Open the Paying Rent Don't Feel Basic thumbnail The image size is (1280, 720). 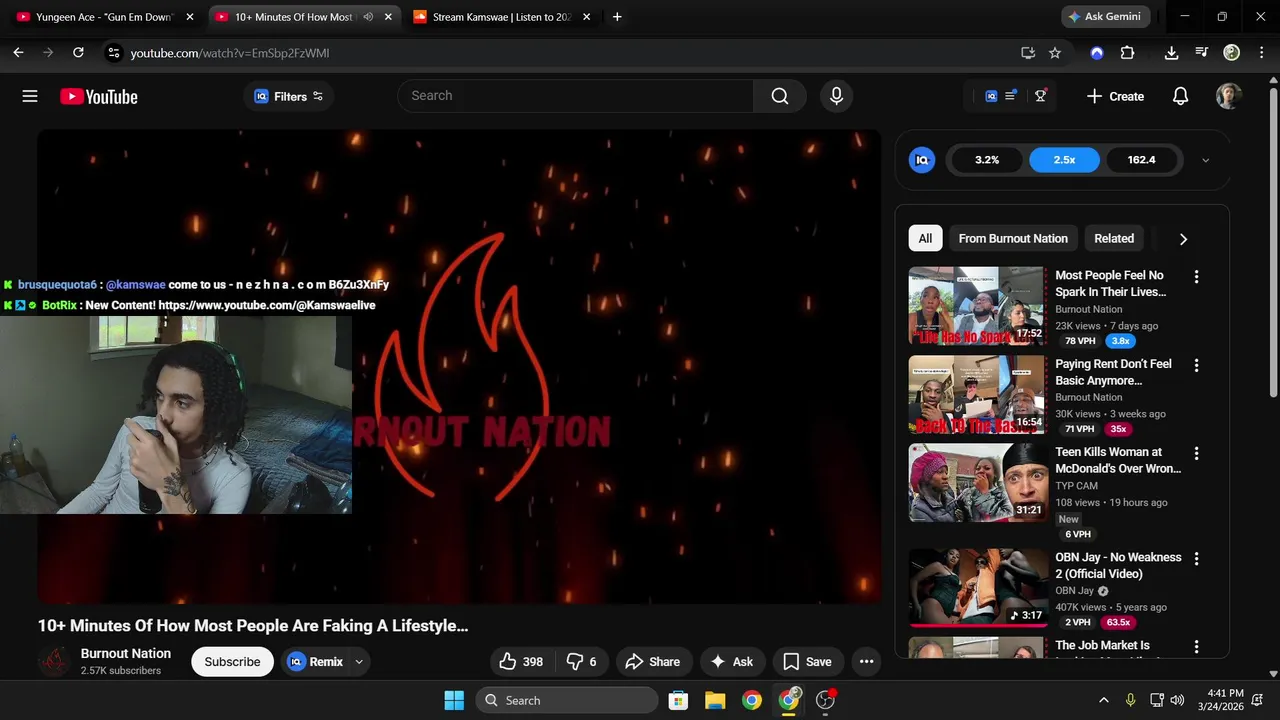977,394
